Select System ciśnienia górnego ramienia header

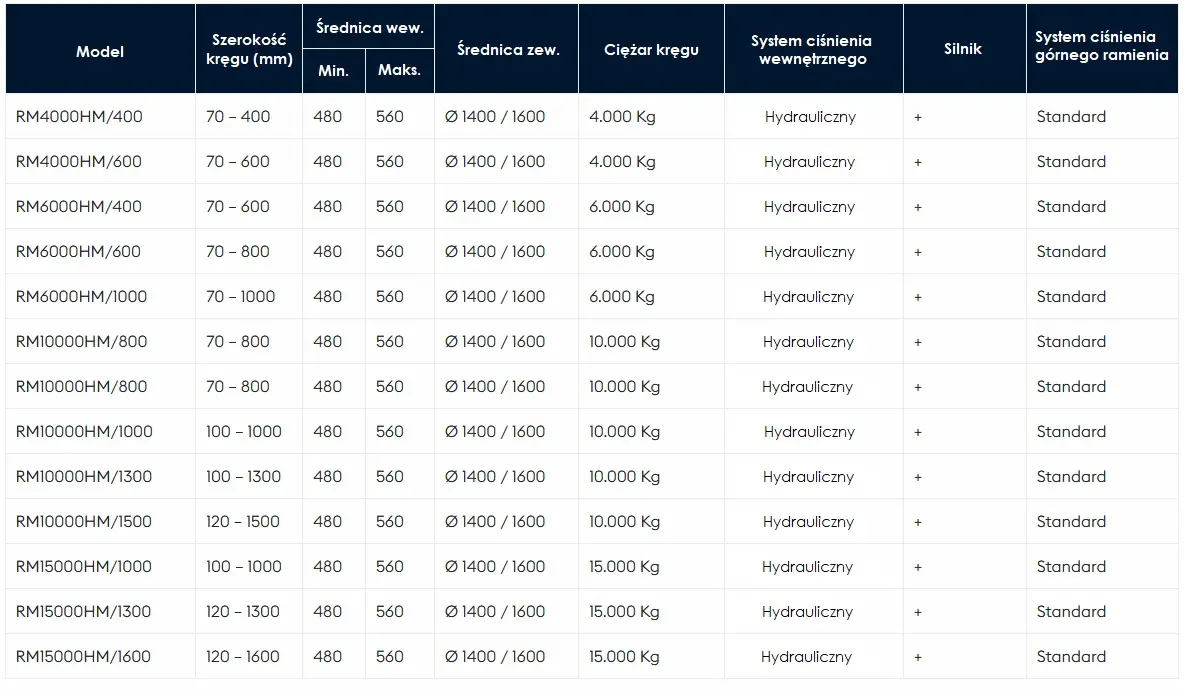point(1102,46)
